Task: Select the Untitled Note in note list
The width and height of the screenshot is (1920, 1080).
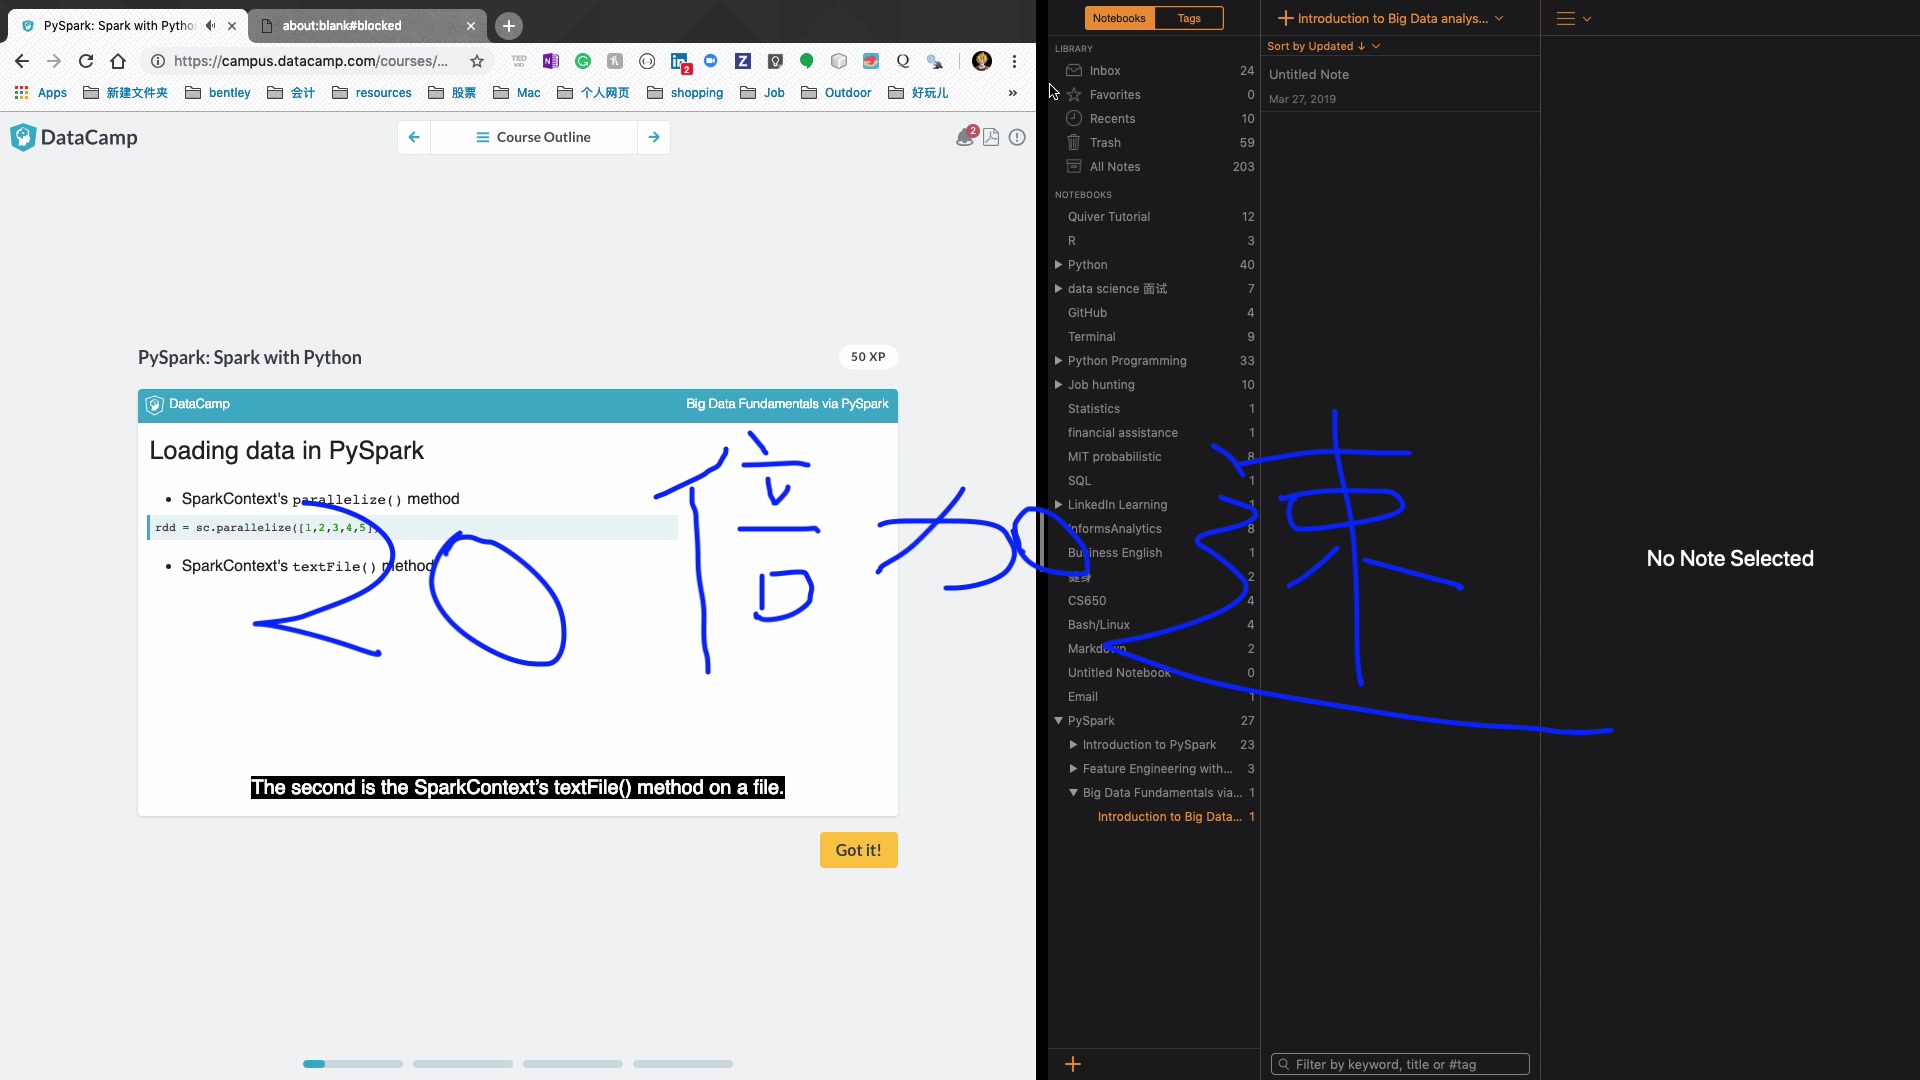Action: [x=1400, y=85]
